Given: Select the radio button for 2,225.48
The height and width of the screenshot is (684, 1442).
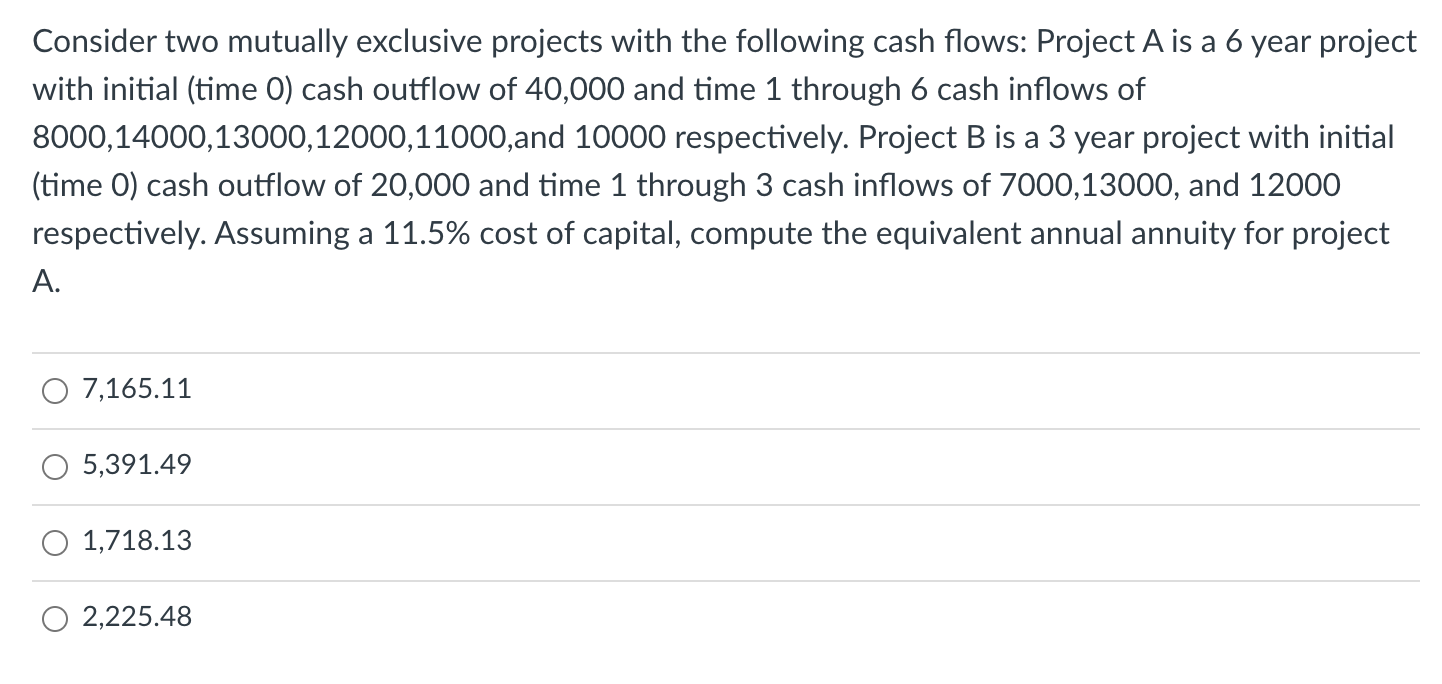Looking at the screenshot, I should click(55, 618).
